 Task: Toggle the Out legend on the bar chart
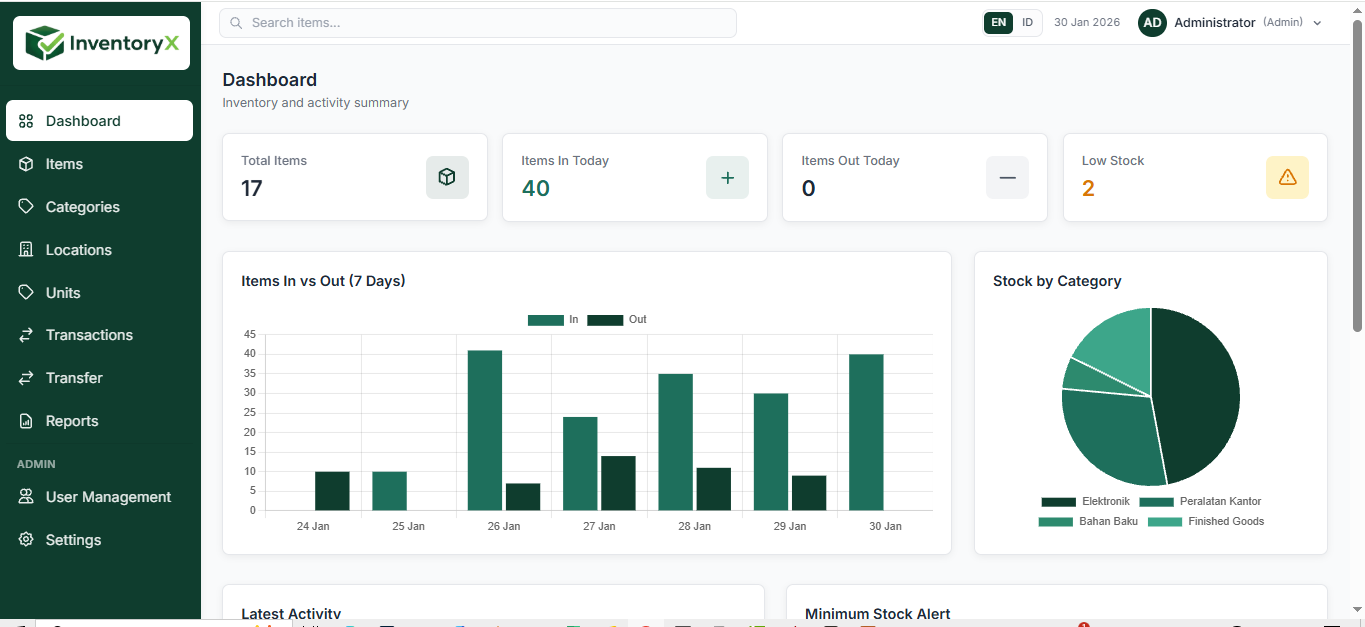(619, 319)
